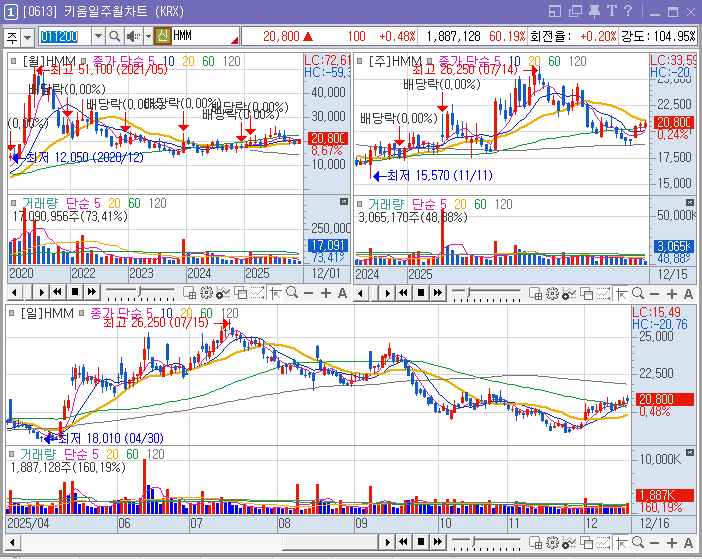The width and height of the screenshot is (702, 560).
Task: Rewind in the weekly chart toolbar
Action: [x=404, y=293]
